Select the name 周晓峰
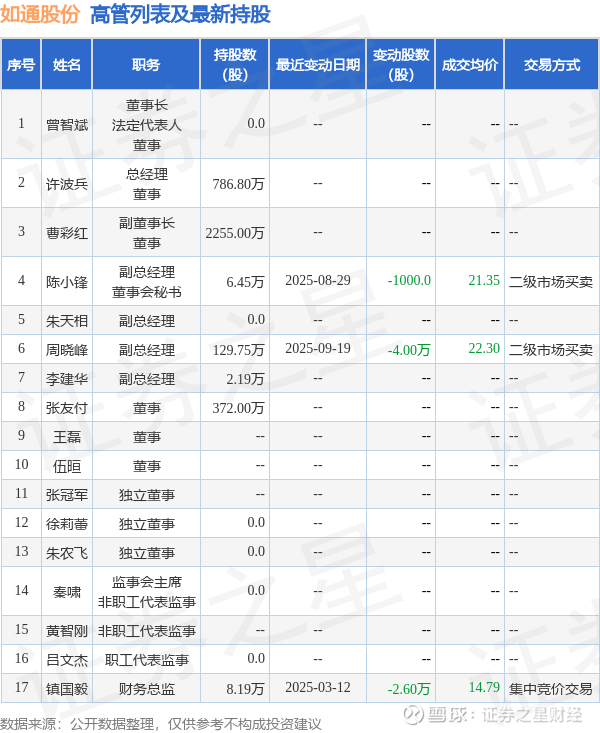Image resolution: width=600 pixels, height=733 pixels. pyautogui.click(x=67, y=350)
